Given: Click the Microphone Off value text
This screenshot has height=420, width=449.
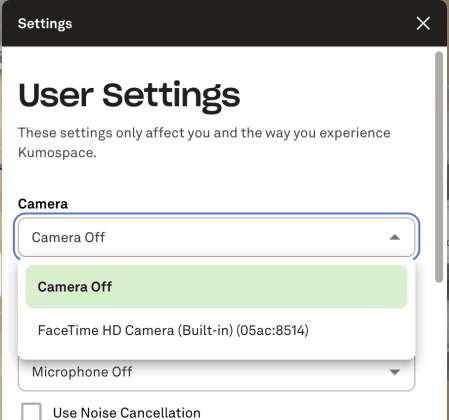Looking at the screenshot, I should pyautogui.click(x=82, y=372).
